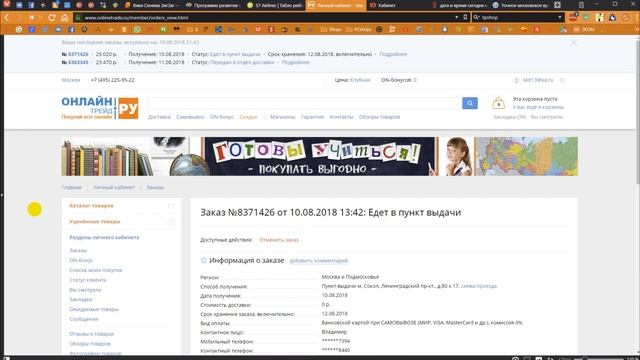
Task: Open Статус клиента in the sidebar
Action: (88, 280)
